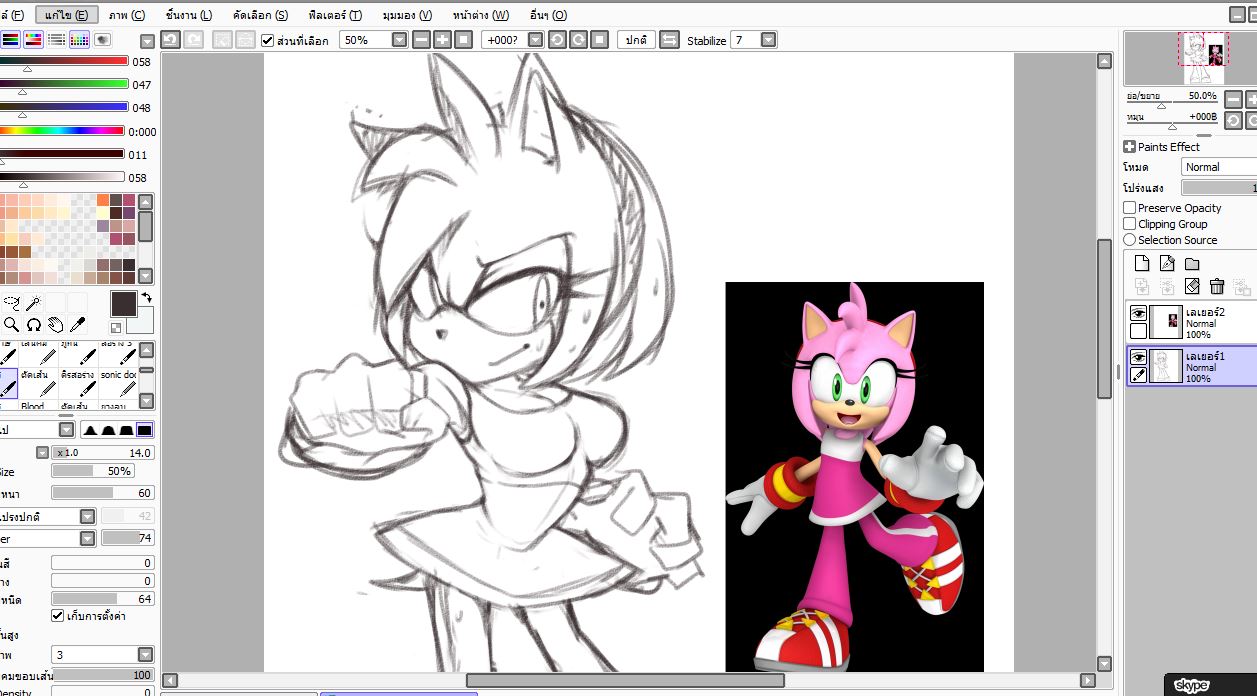
Task: Open the Stabilize value dropdown
Action: [768, 39]
